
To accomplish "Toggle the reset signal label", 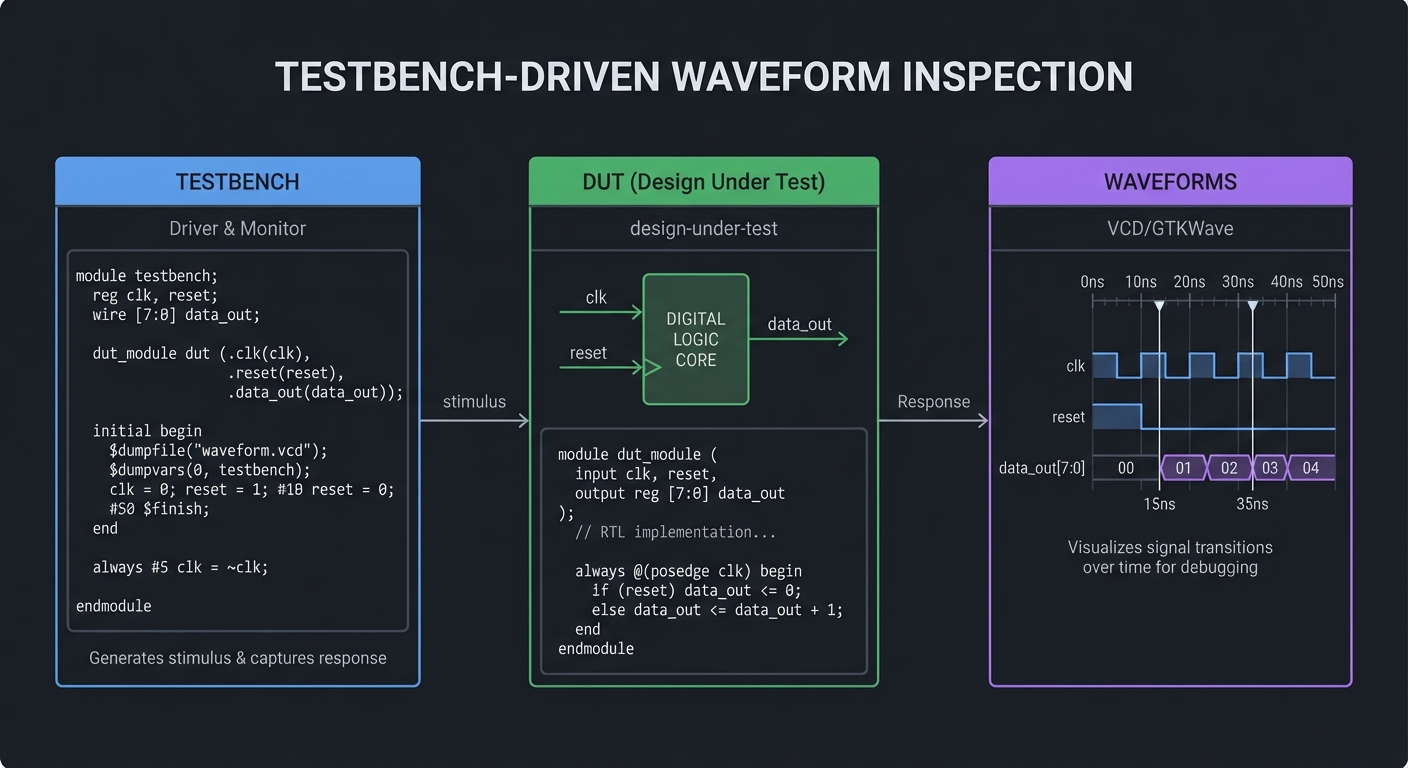I will (x=1068, y=417).
